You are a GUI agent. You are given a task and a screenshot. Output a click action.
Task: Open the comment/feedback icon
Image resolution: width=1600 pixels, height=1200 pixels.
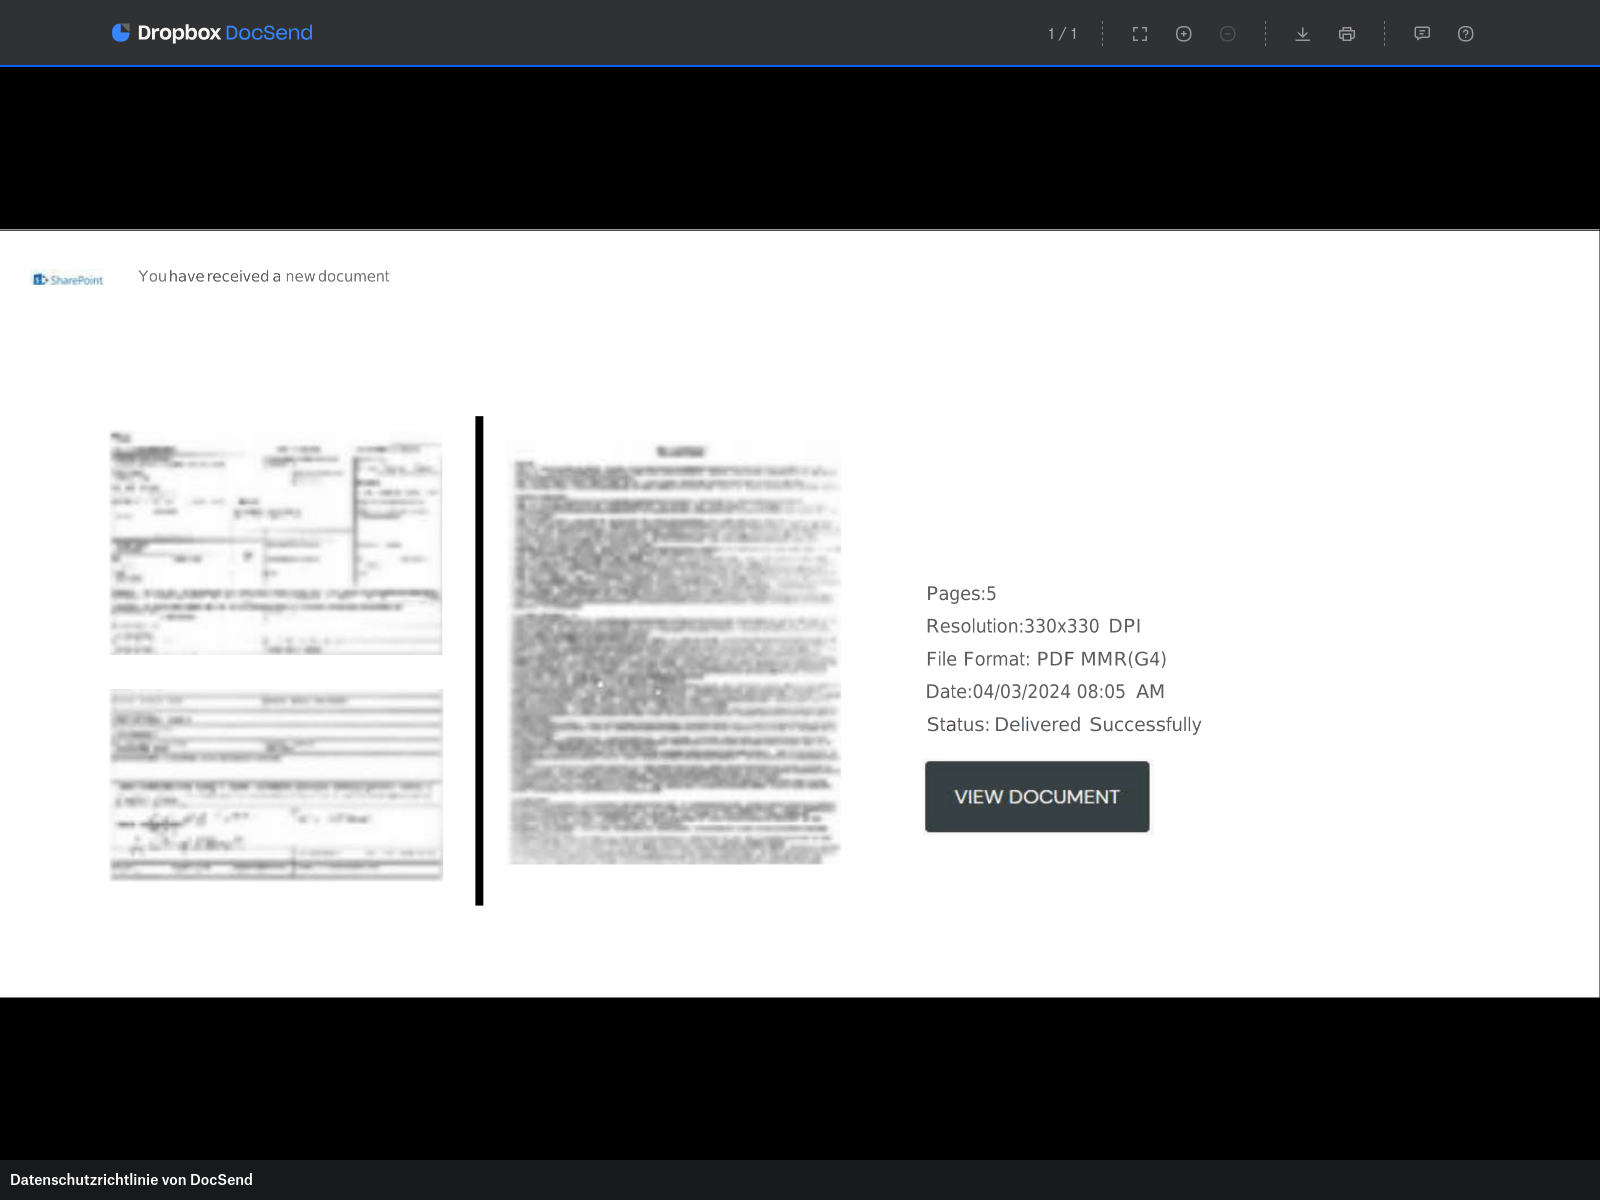1422,34
